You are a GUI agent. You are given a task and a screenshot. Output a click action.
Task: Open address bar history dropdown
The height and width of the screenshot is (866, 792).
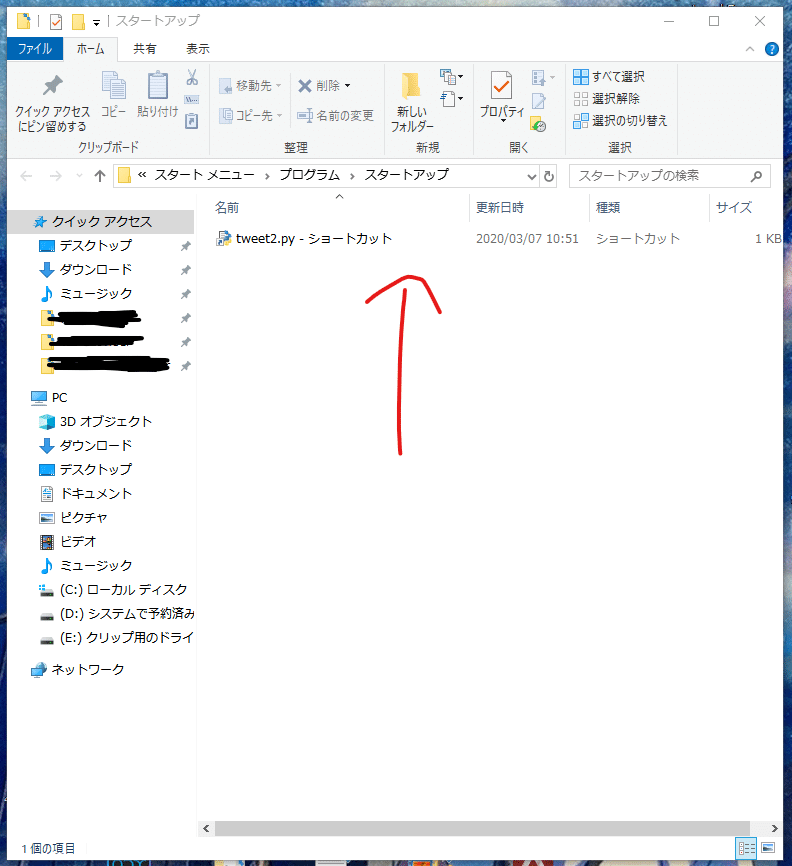coord(531,177)
